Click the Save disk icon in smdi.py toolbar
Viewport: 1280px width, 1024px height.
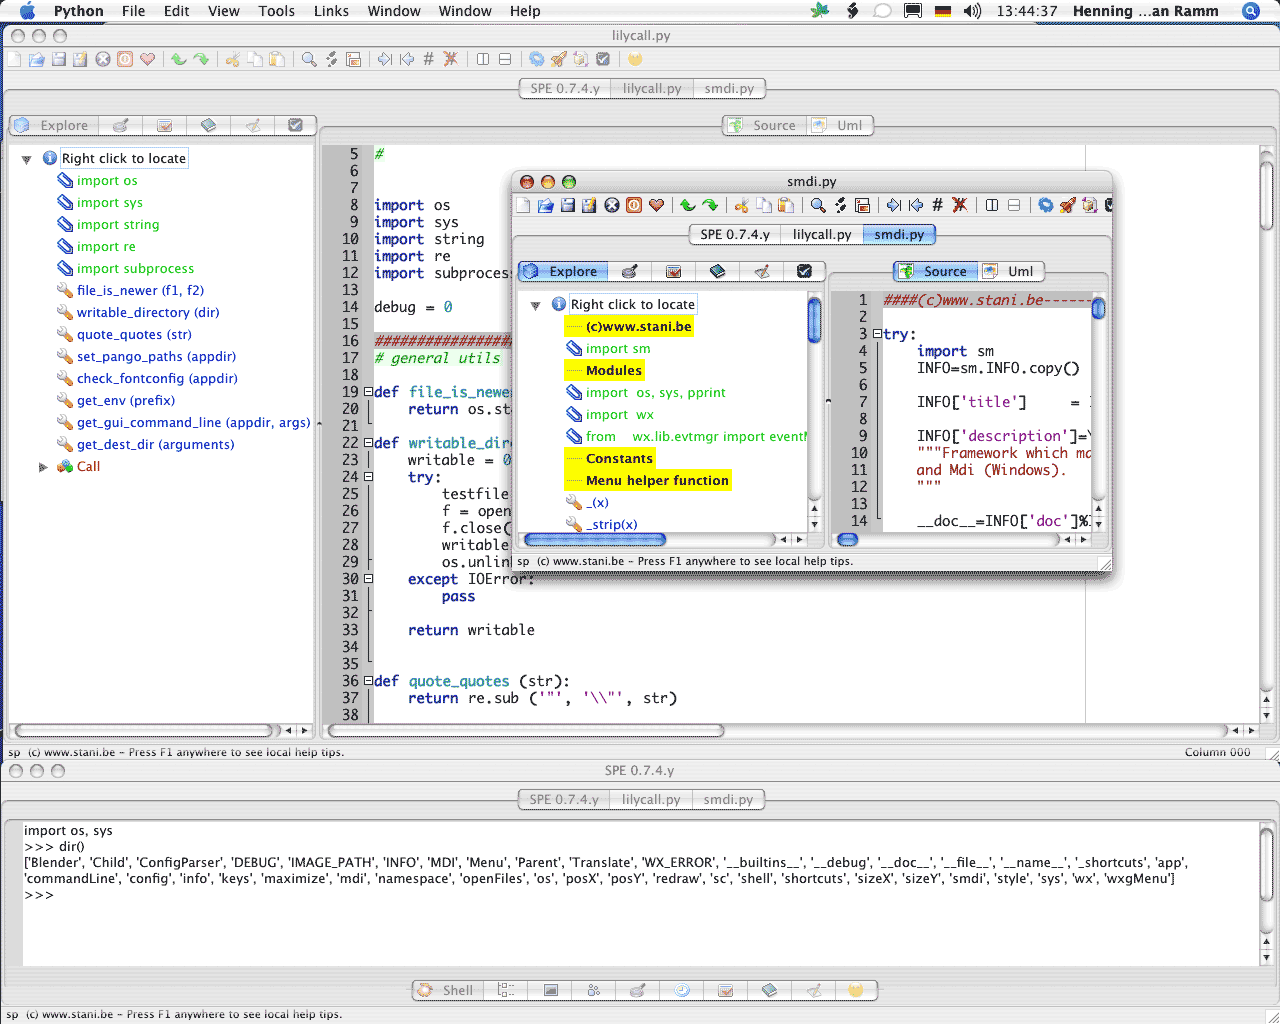[x=567, y=205]
